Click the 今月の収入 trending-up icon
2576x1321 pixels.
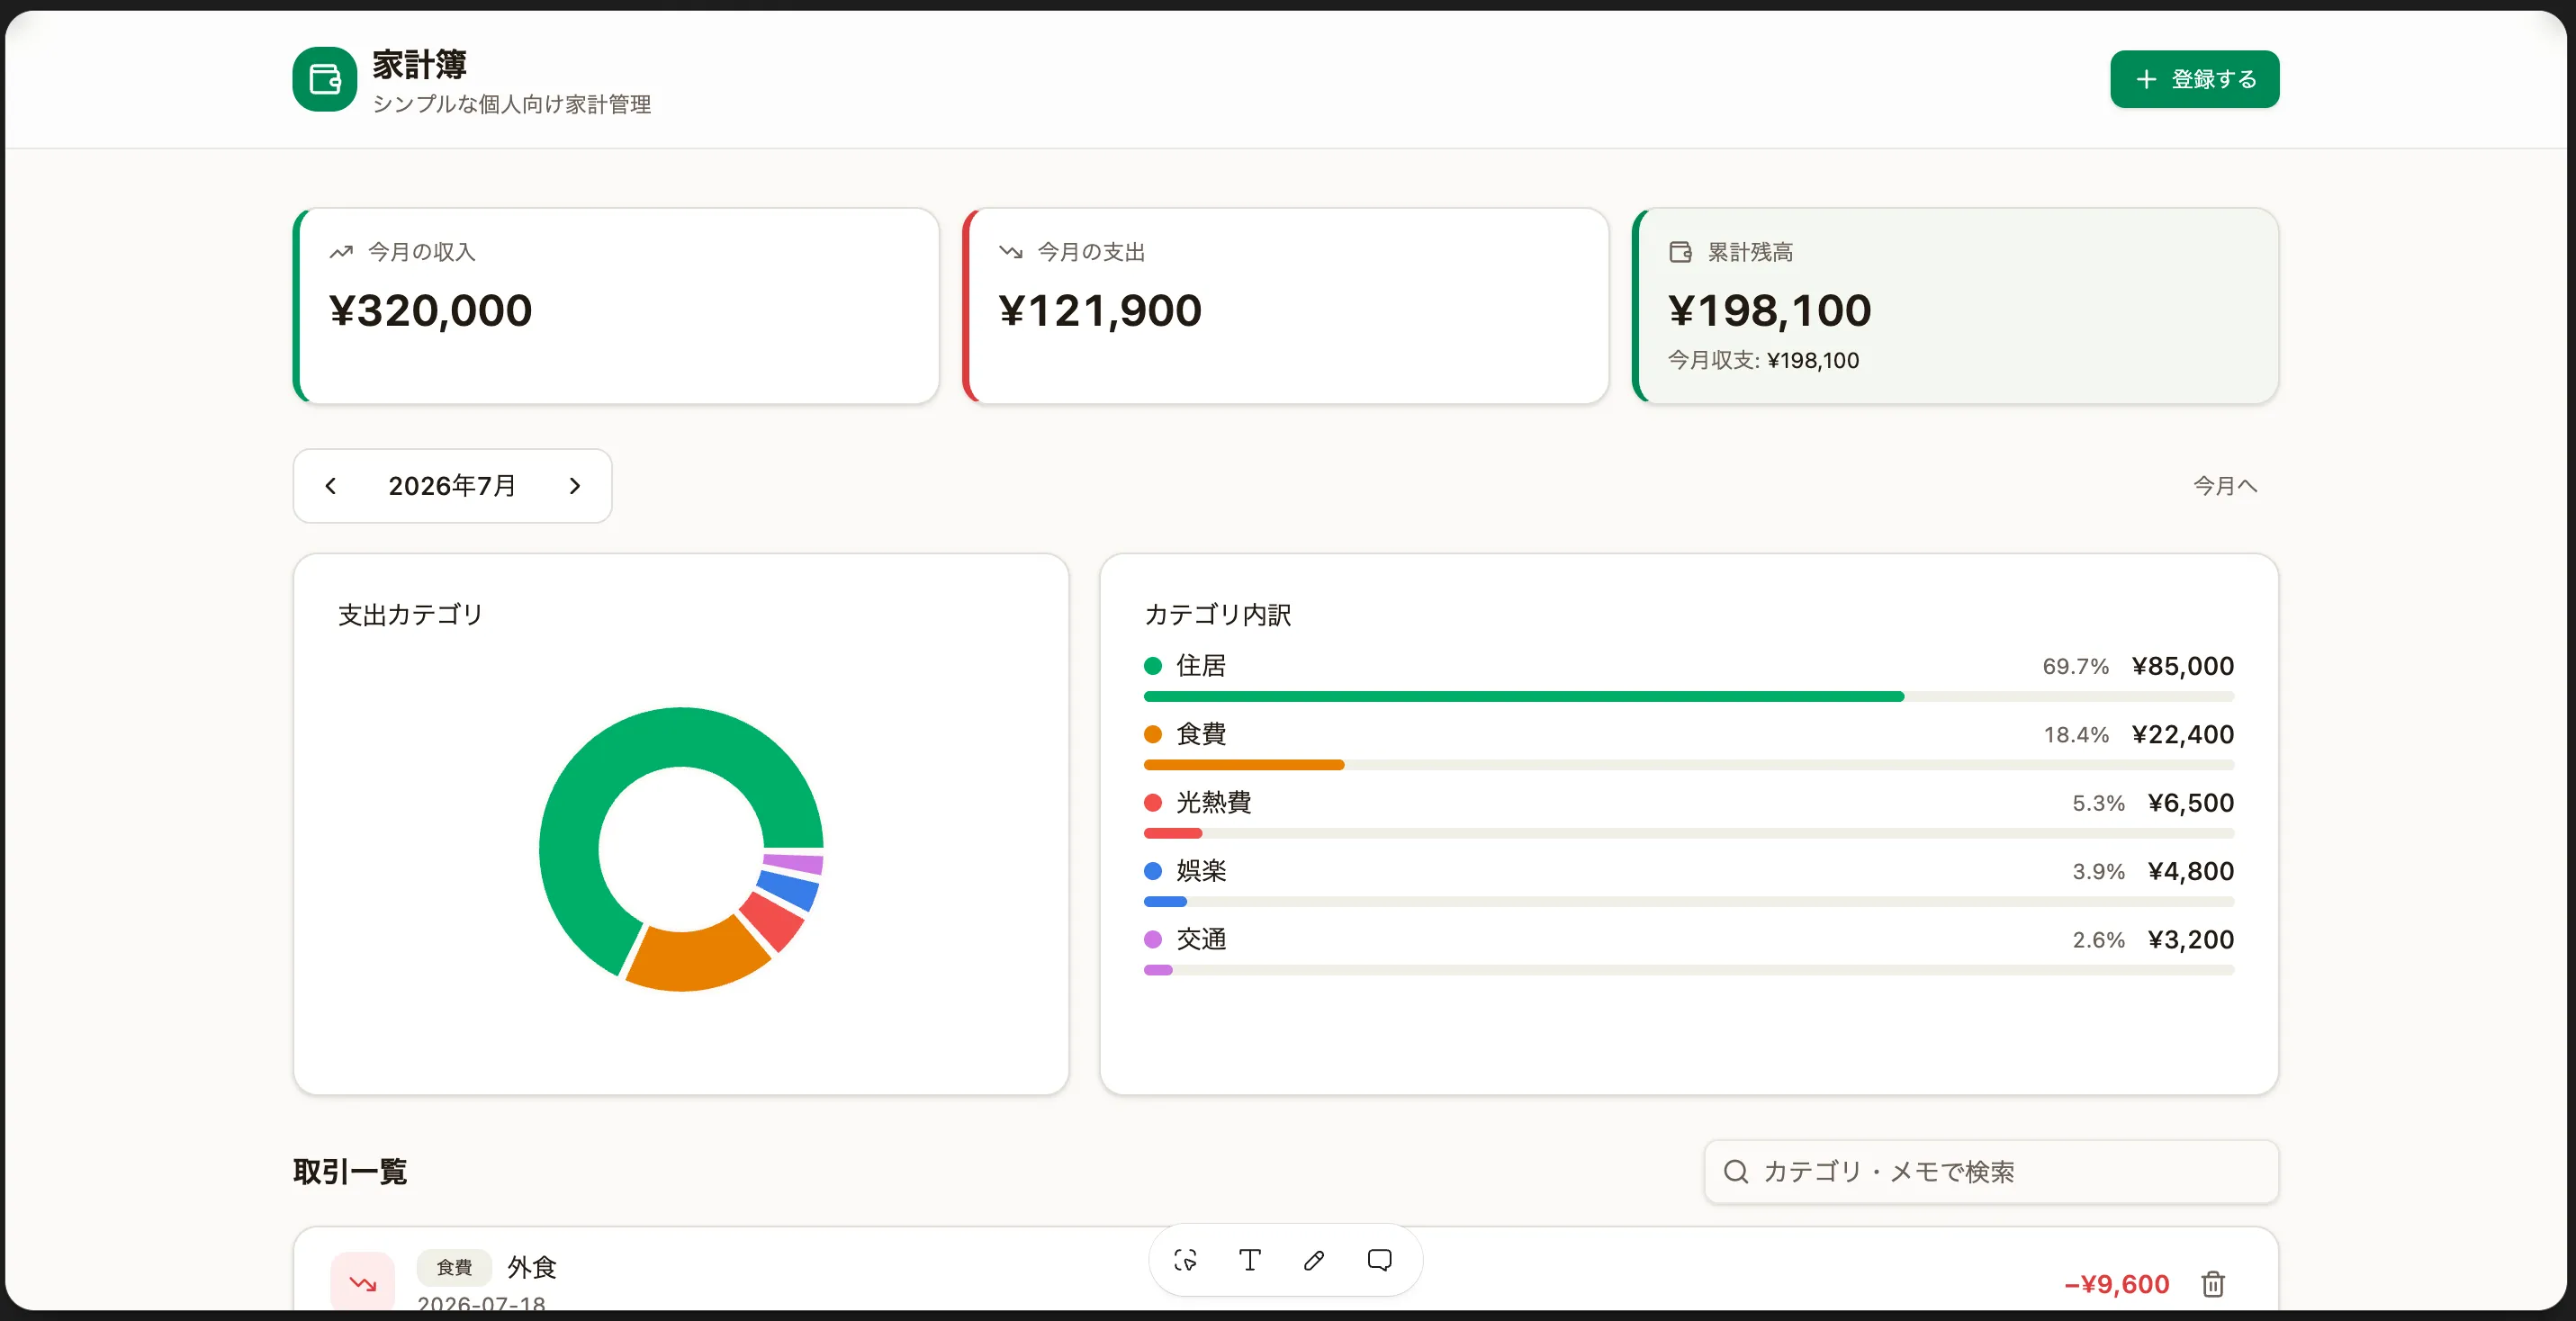click(x=341, y=252)
